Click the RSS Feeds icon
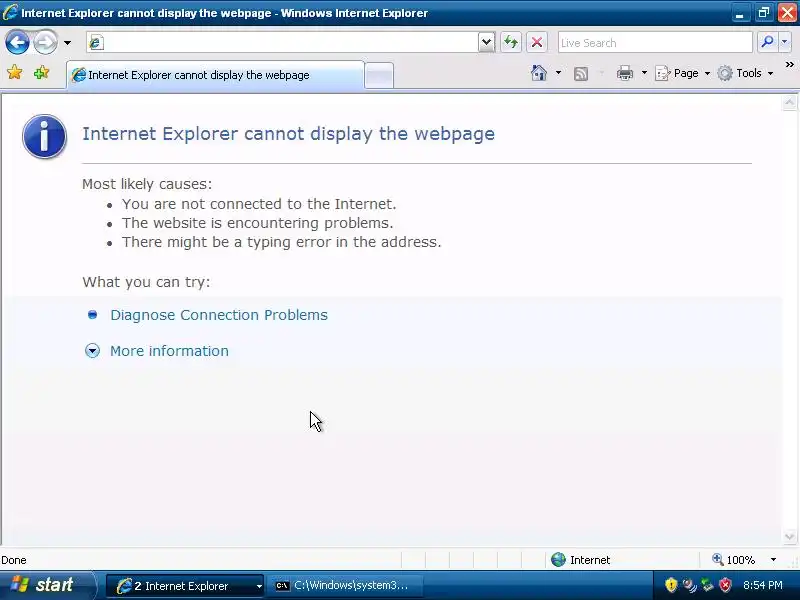Viewport: 800px width, 600px height. (x=581, y=74)
